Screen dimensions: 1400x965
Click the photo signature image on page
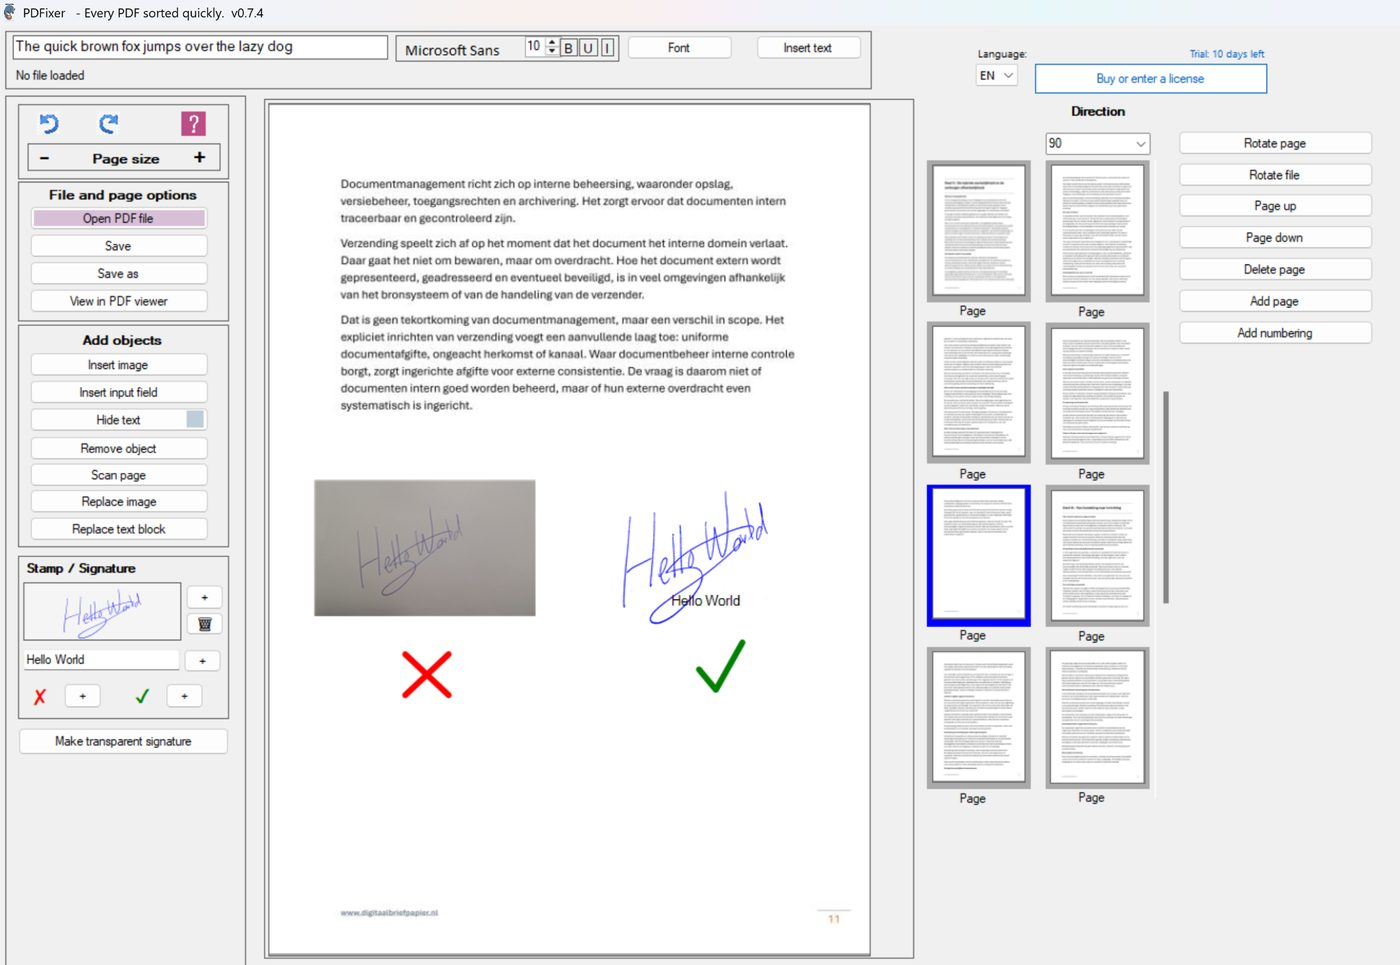point(425,548)
